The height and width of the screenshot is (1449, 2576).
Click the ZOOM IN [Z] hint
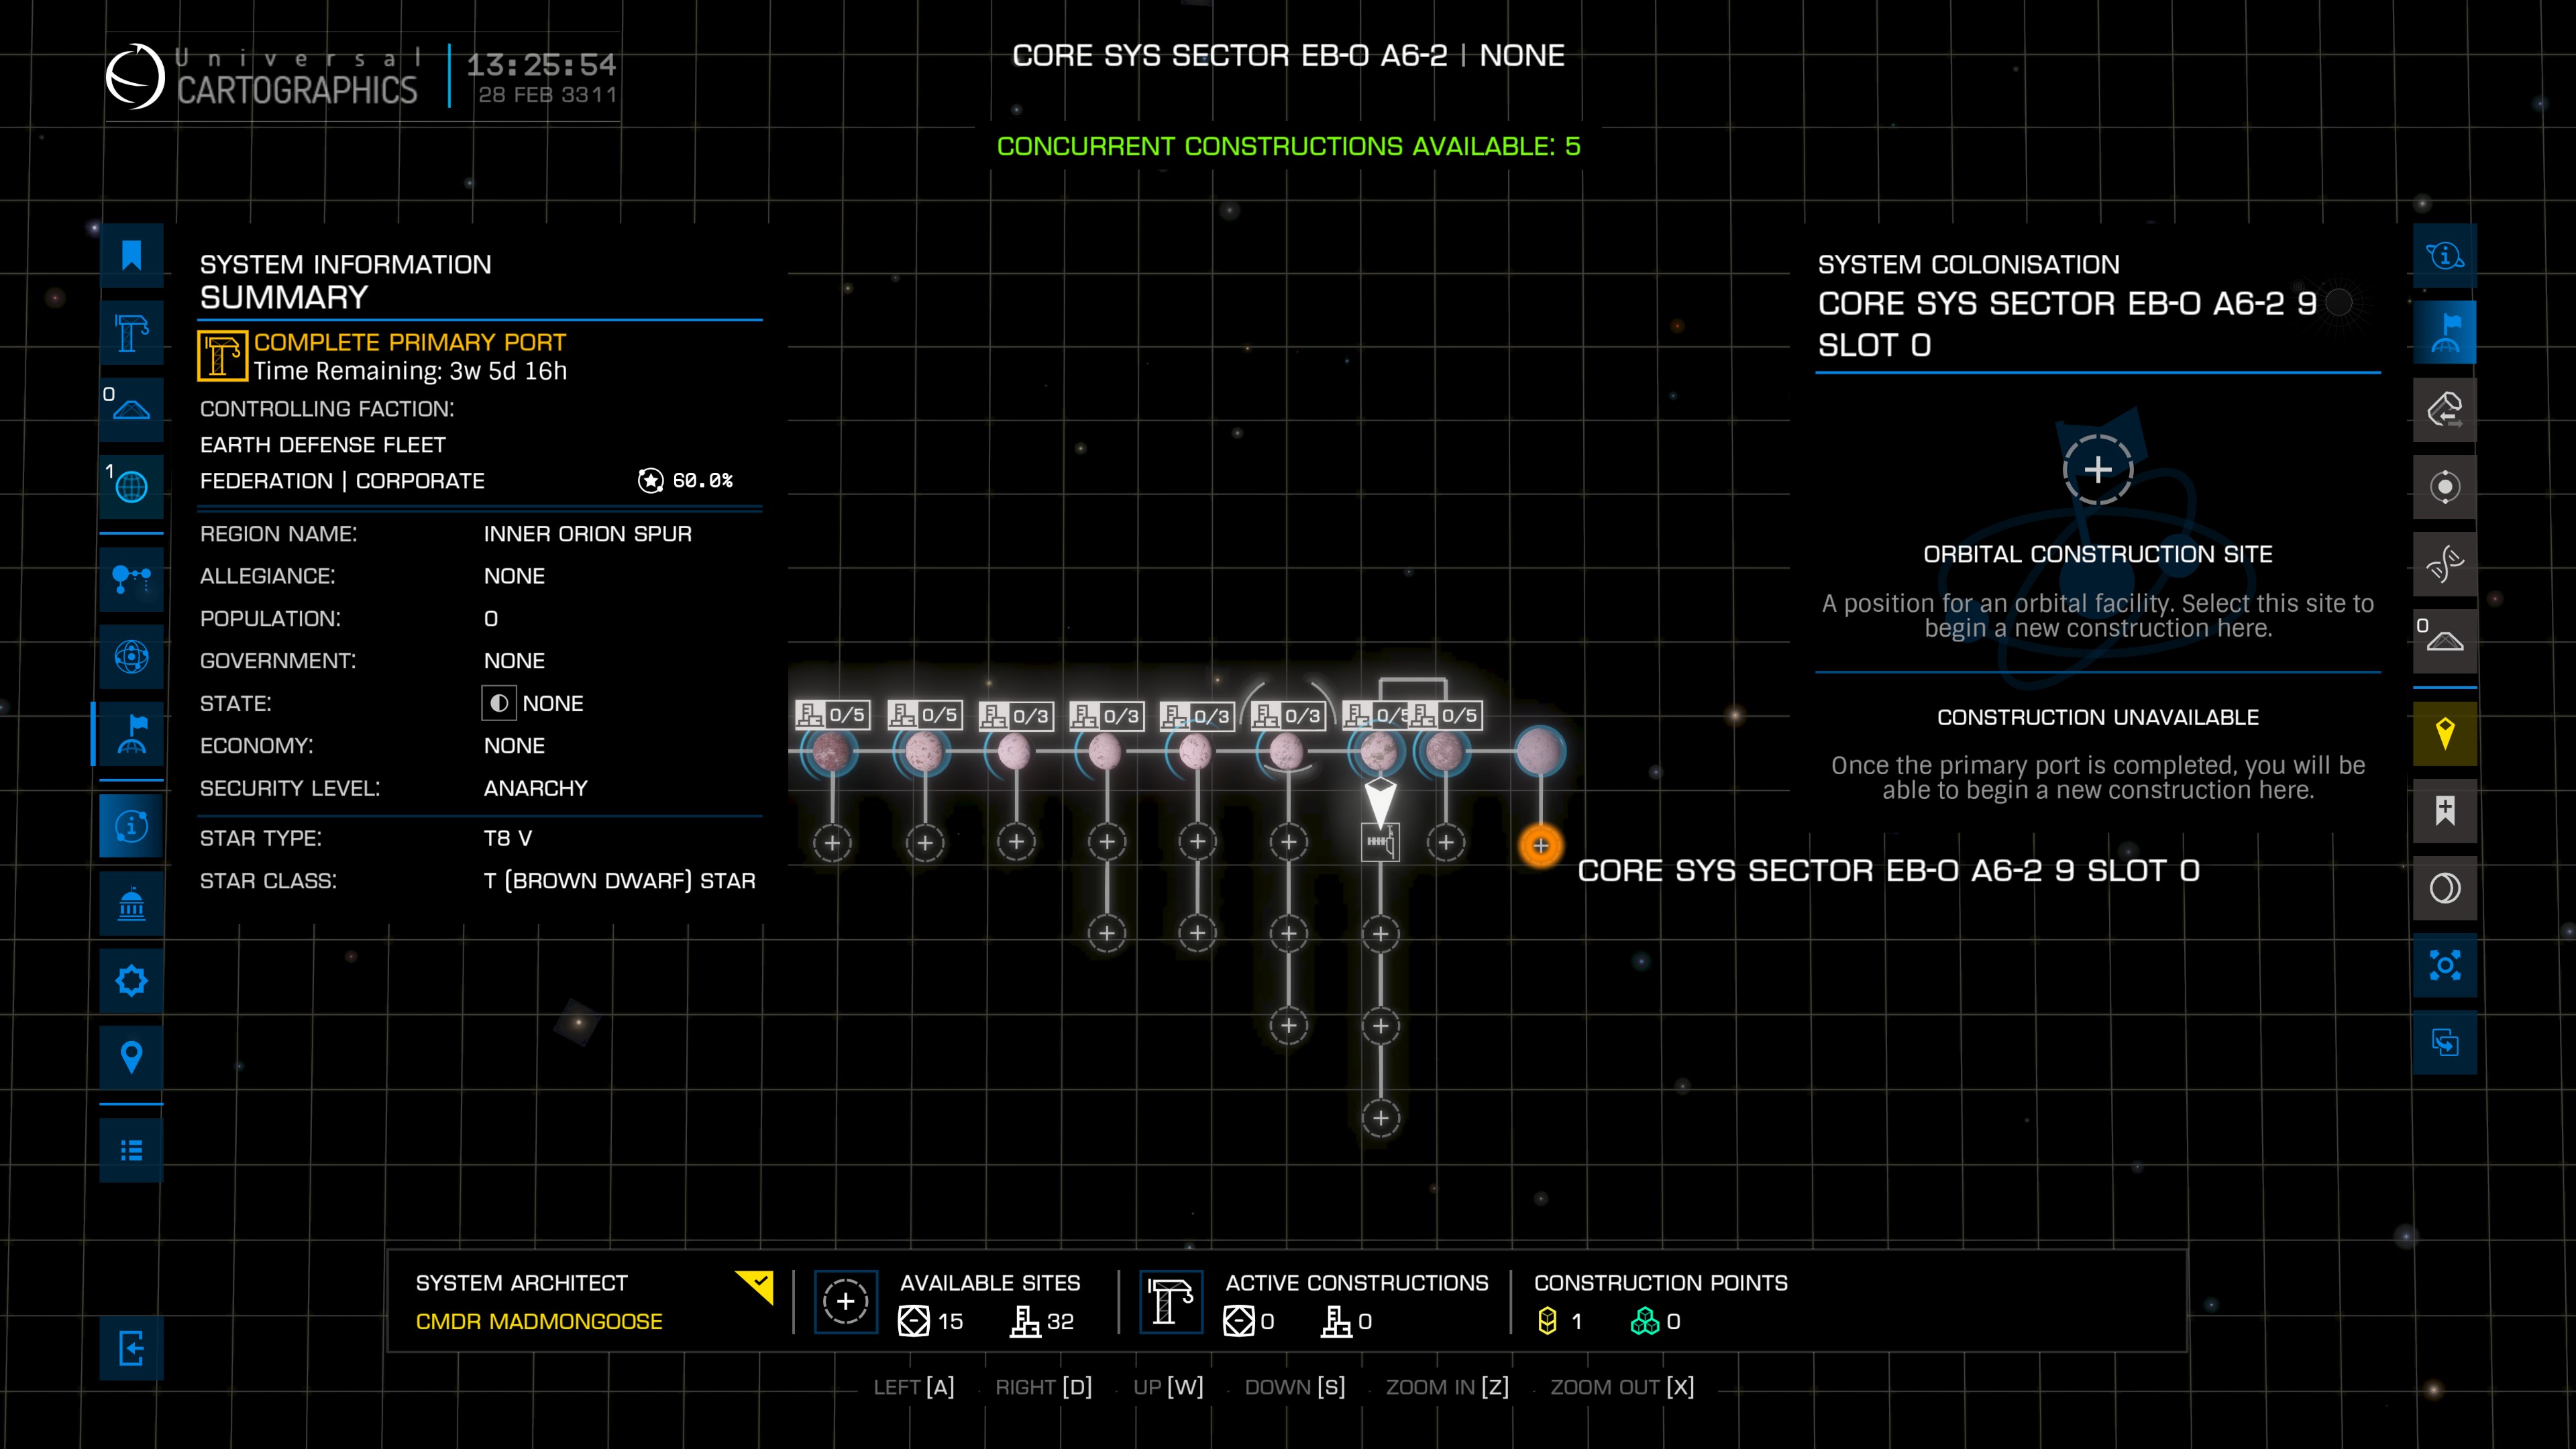pyautogui.click(x=1447, y=1387)
